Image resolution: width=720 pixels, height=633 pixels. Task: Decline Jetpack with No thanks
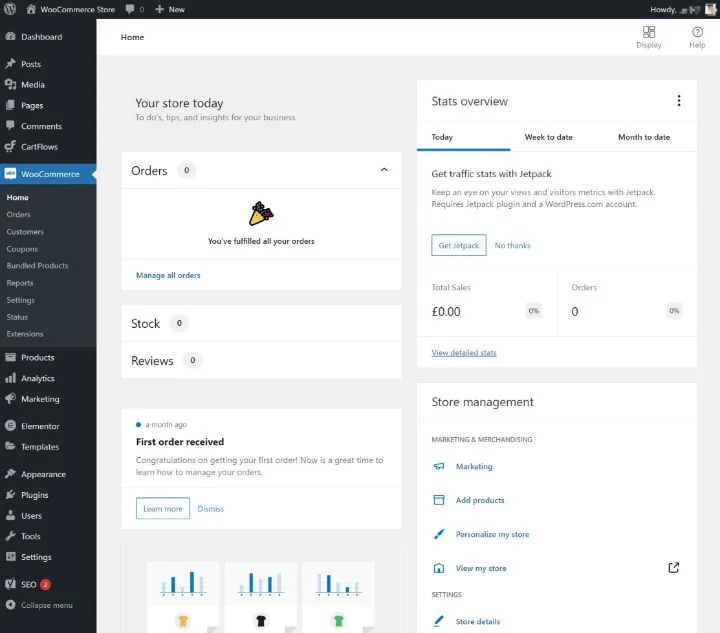coord(512,245)
